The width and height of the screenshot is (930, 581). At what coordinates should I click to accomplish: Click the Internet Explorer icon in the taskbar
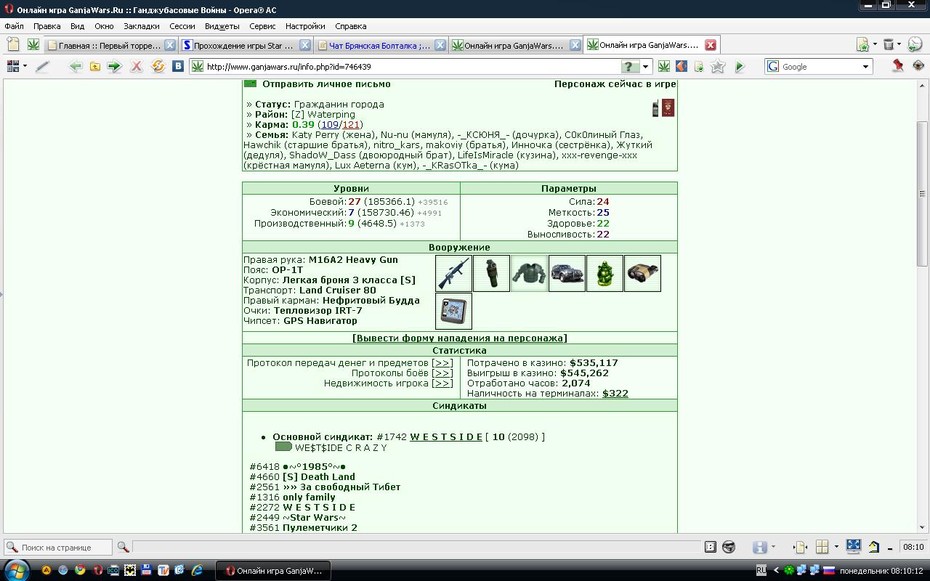197,571
